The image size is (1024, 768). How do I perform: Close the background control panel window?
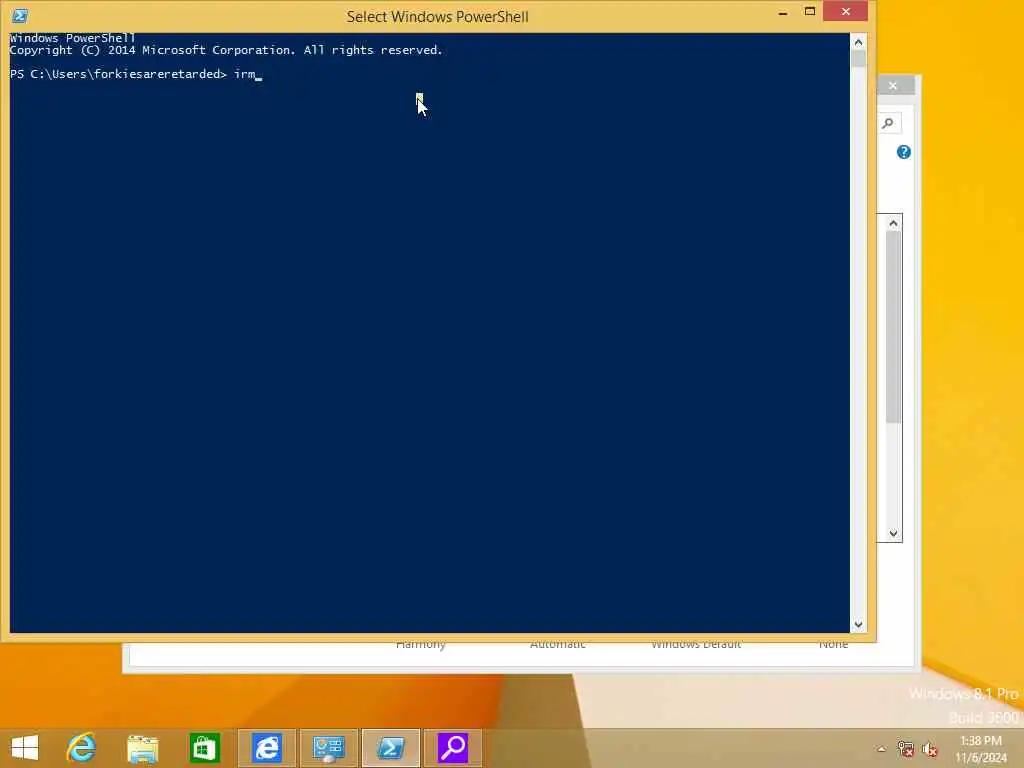[893, 86]
